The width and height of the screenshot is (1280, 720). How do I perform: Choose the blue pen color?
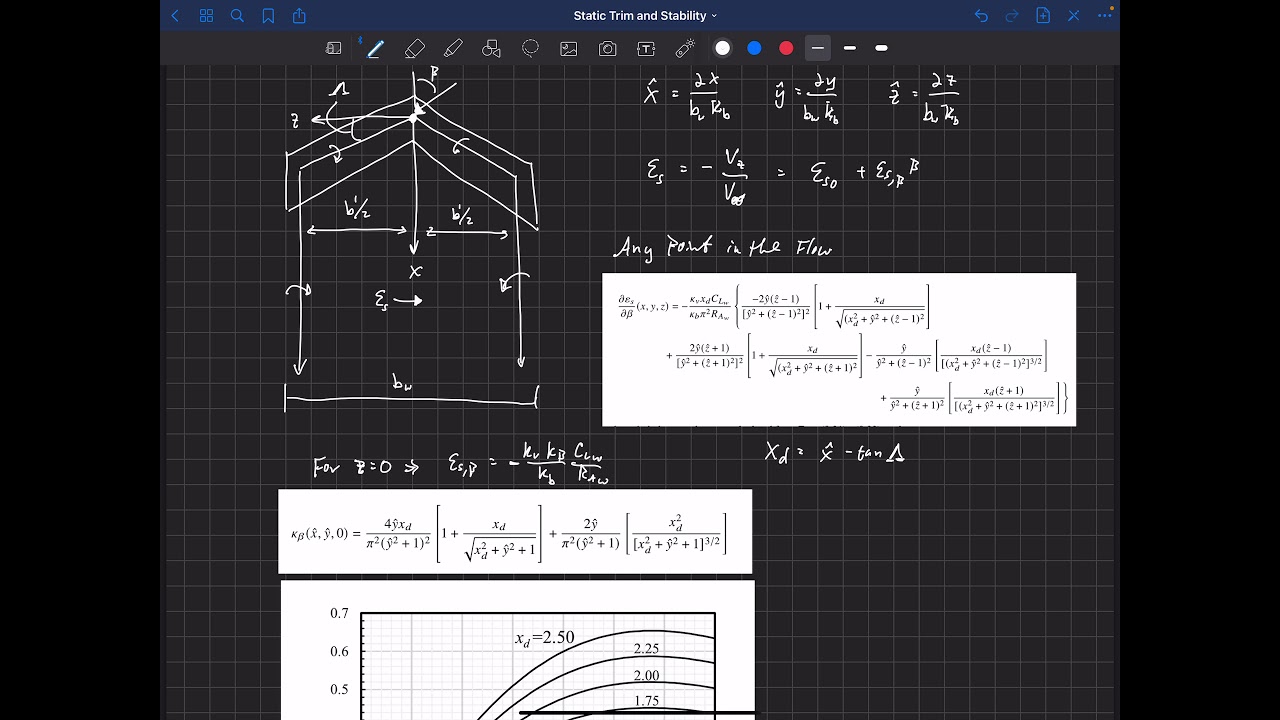point(755,48)
